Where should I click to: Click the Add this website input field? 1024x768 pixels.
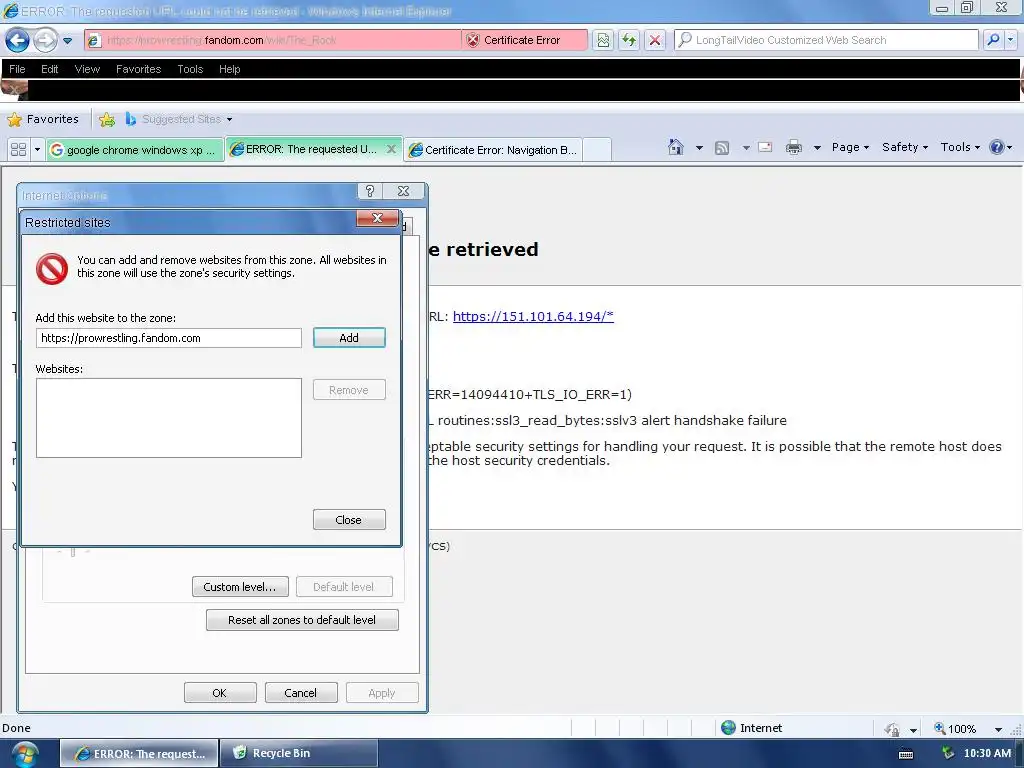(168, 338)
